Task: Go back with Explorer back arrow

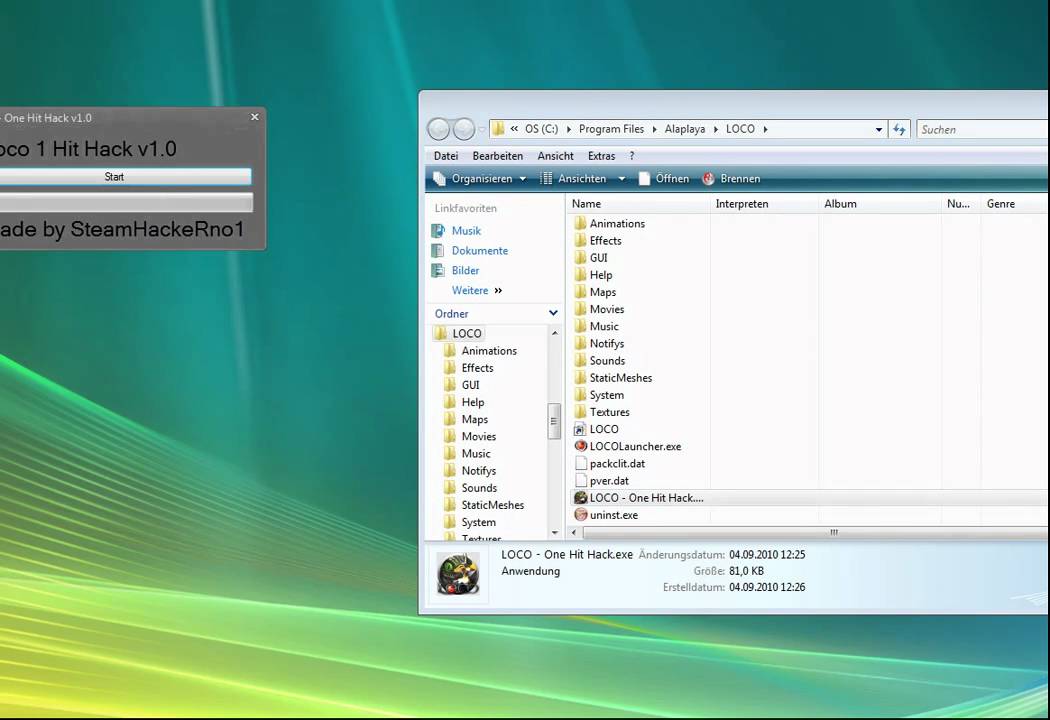Action: pyautogui.click(x=439, y=129)
